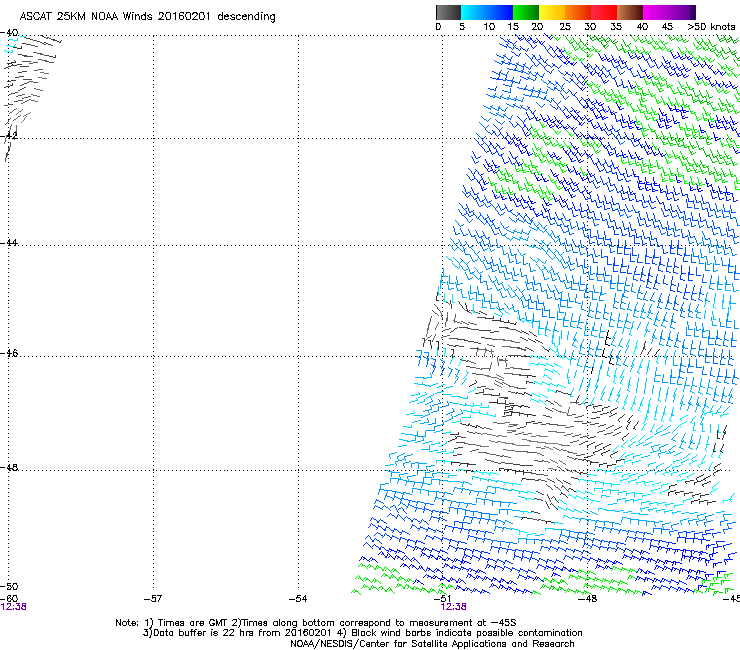The height and width of the screenshot is (650, 740).
Task: Select the orange 25-30 knots legend segment
Action: click(x=578, y=12)
